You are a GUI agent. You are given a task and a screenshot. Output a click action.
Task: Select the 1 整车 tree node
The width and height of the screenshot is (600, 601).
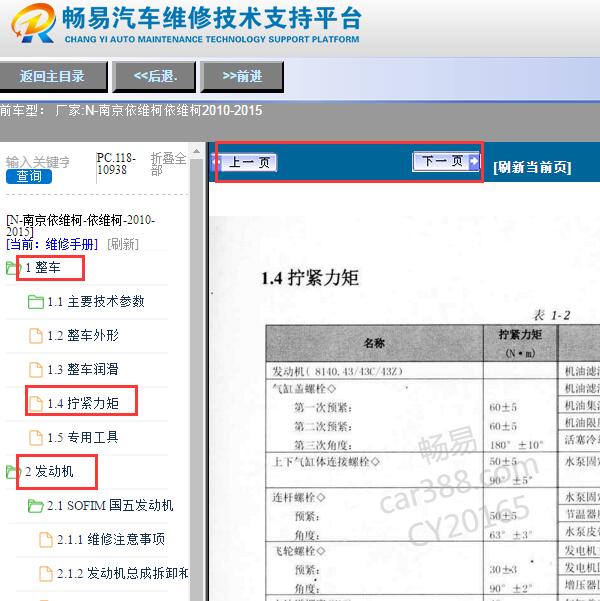point(43,268)
